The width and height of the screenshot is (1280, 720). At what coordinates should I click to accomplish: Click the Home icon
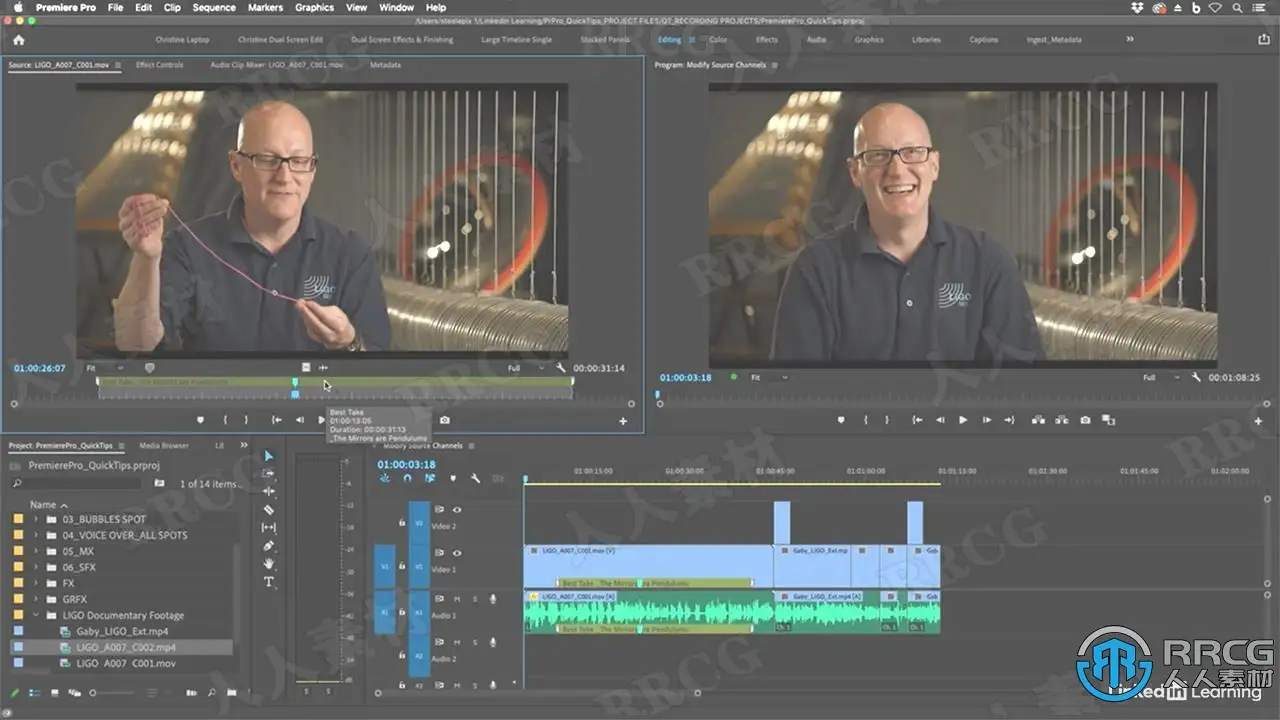tap(18, 40)
